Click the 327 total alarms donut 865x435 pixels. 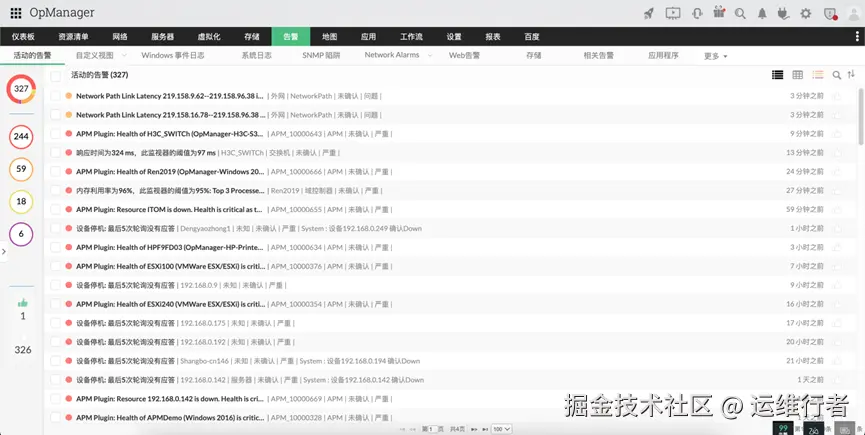pos(21,89)
